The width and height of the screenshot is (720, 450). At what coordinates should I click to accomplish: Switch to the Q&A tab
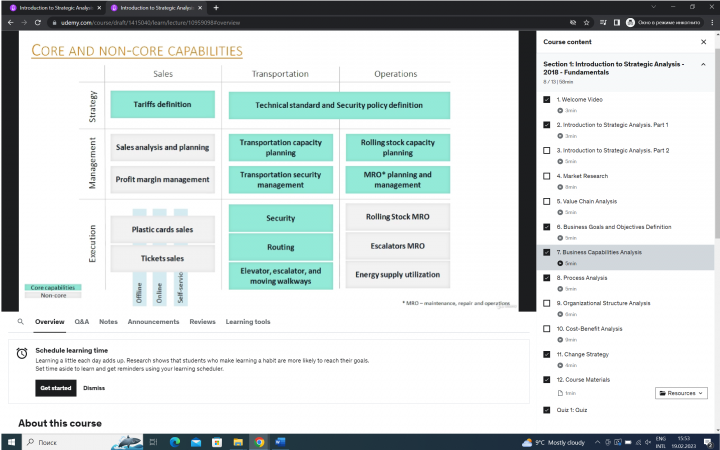point(82,322)
